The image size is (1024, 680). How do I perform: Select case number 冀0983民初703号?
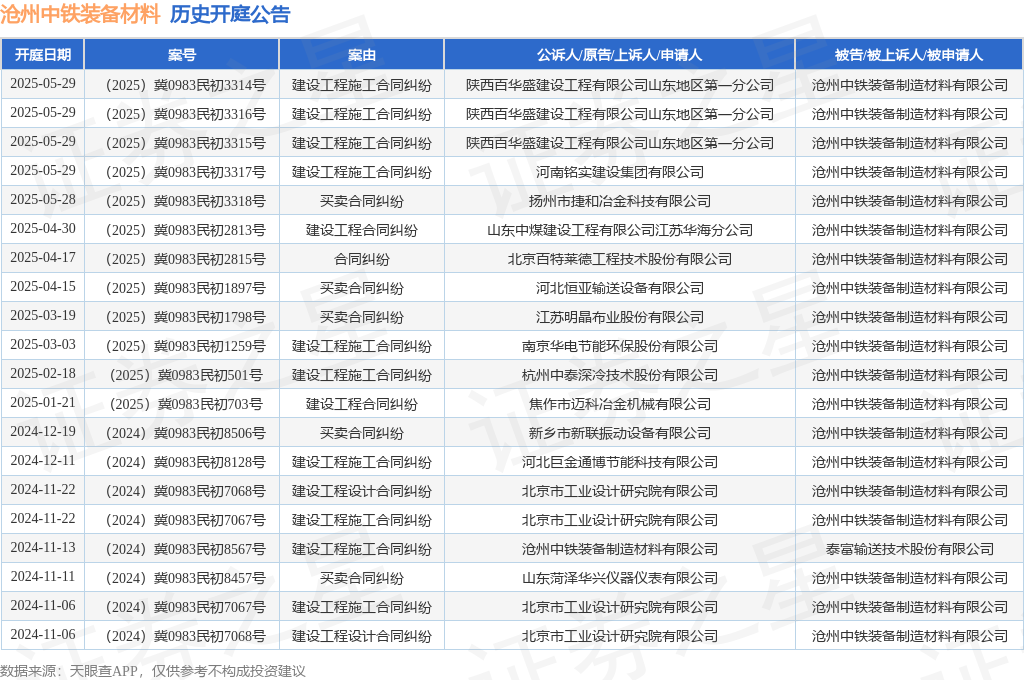click(210, 404)
